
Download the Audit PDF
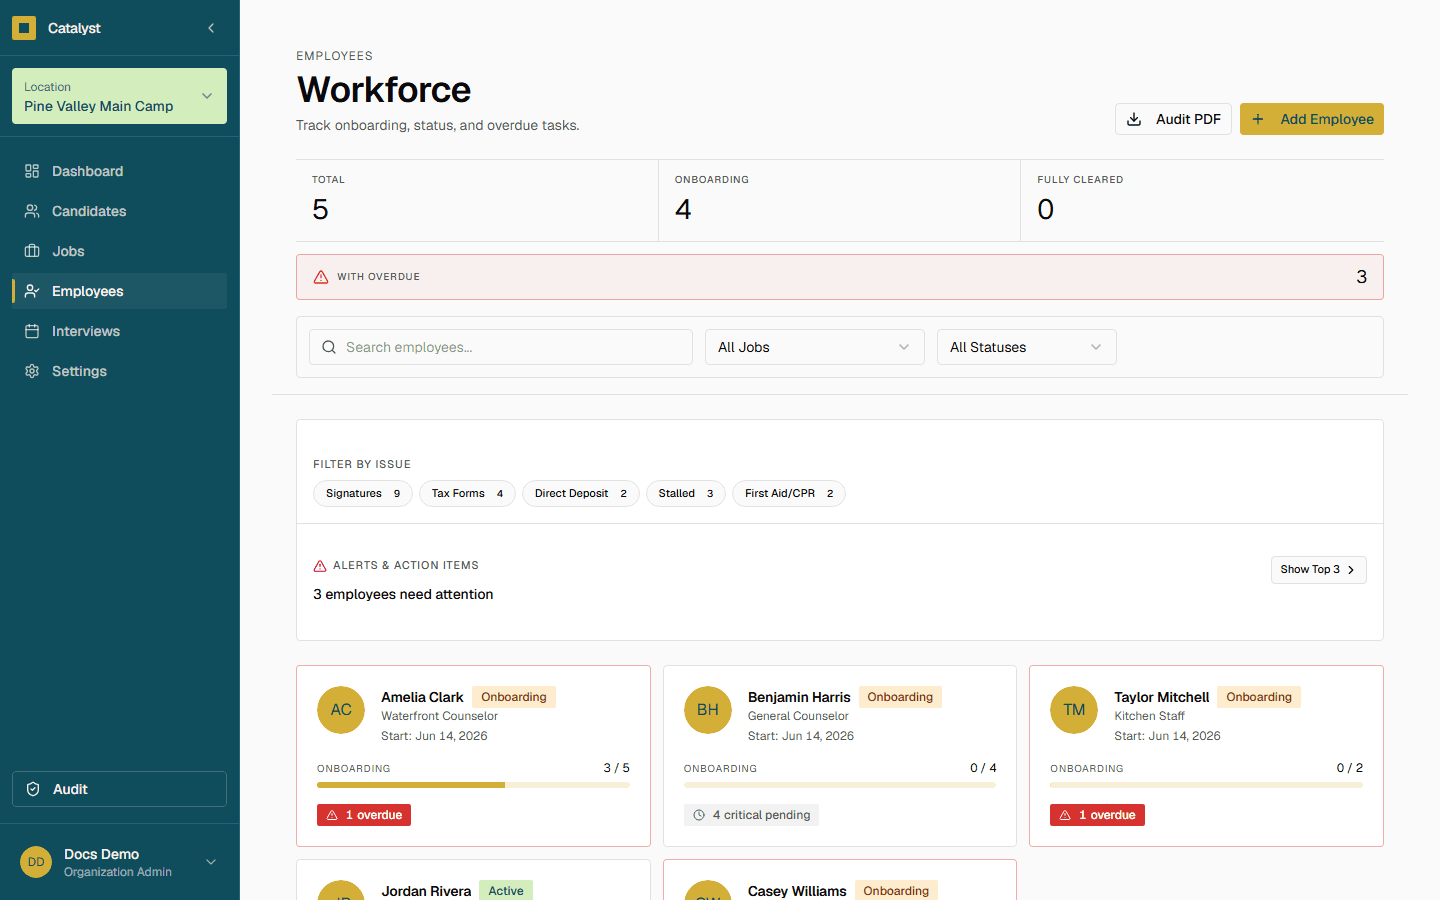pyautogui.click(x=1173, y=119)
